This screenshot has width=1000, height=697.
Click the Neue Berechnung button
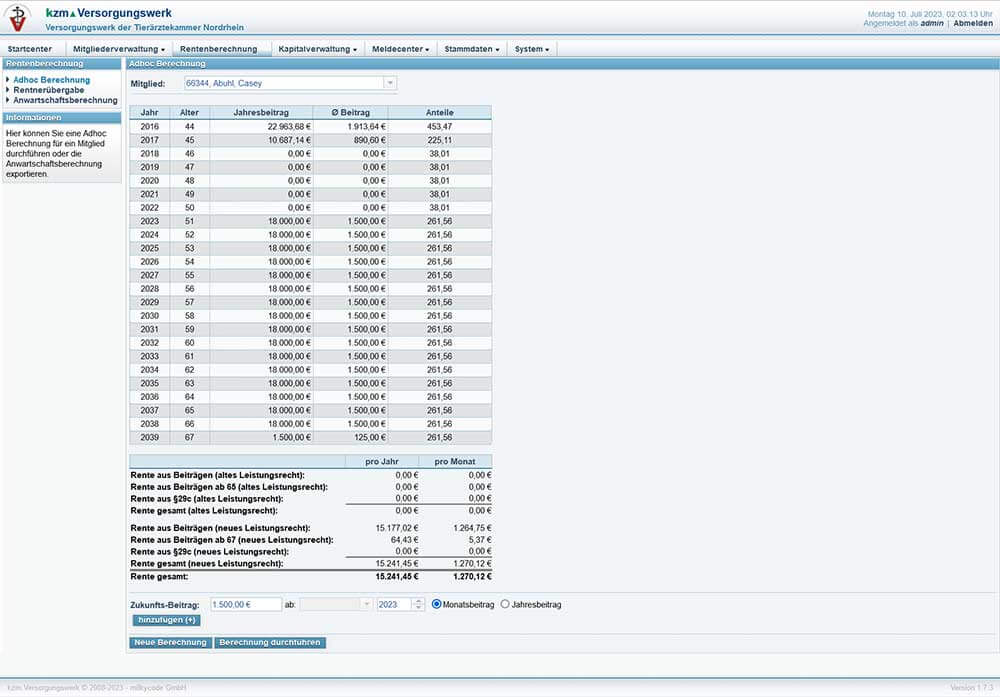pos(170,642)
